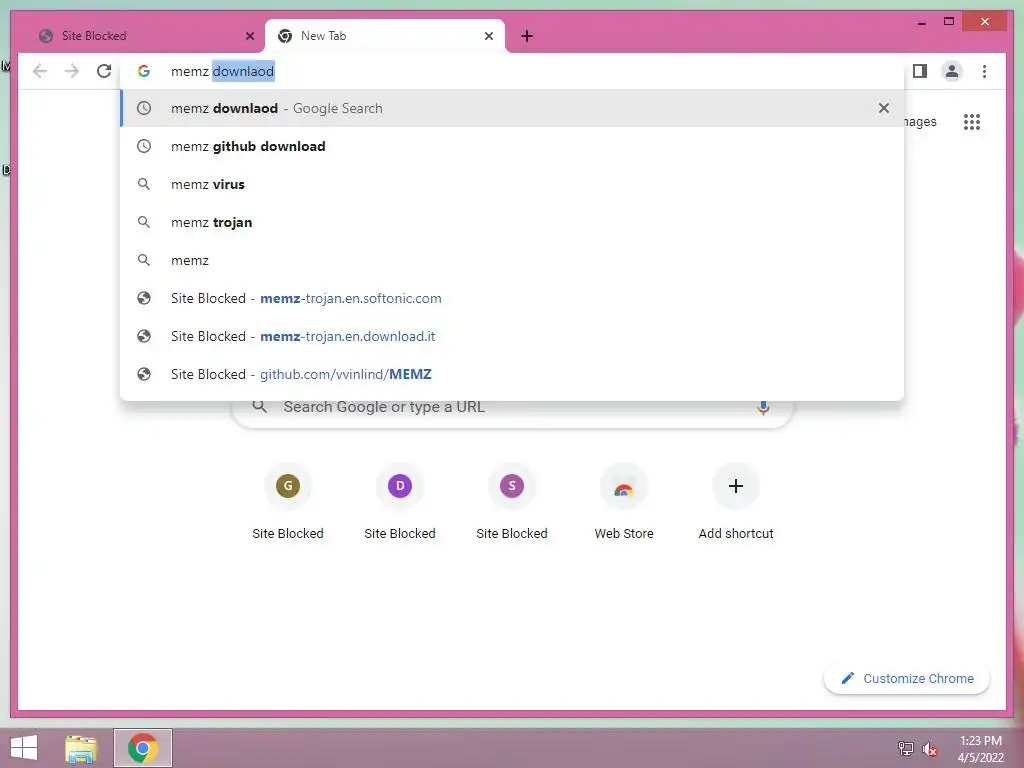The width and height of the screenshot is (1024, 768).
Task: Open the Windows Start button
Action: tap(24, 748)
